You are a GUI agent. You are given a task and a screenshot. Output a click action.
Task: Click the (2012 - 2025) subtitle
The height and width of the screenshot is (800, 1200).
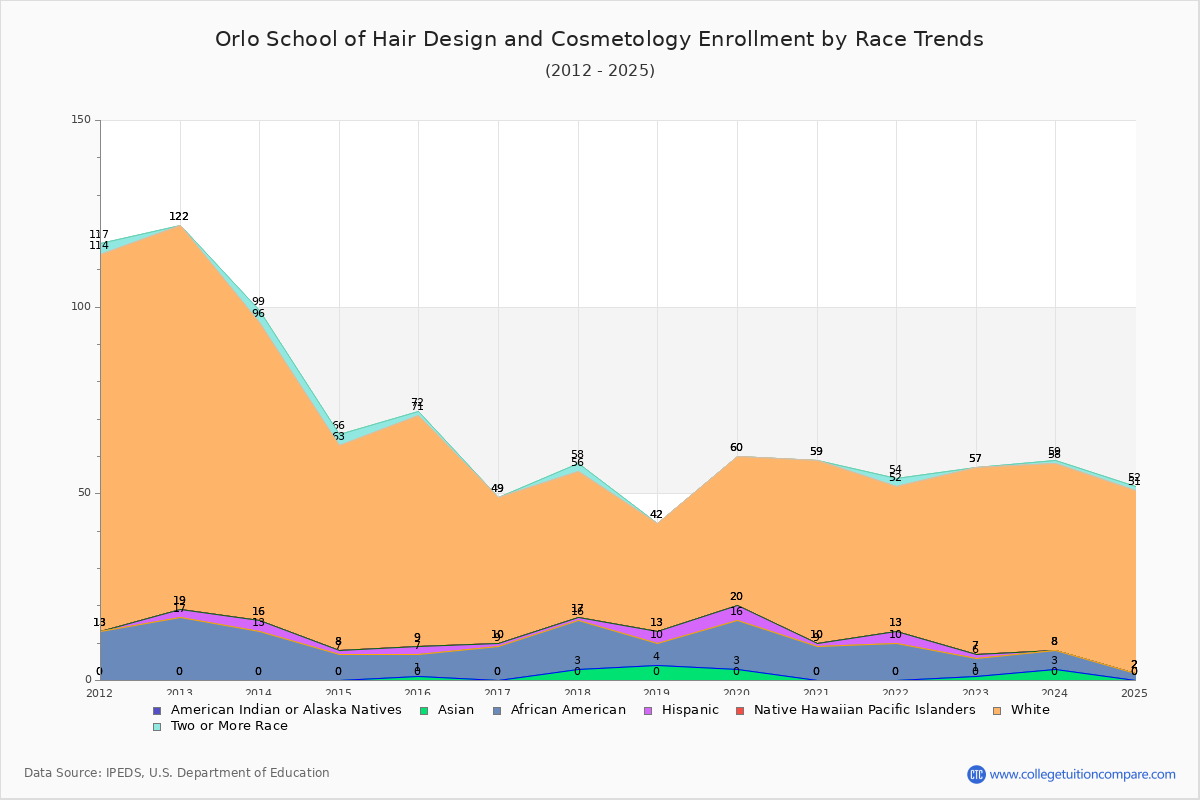(x=600, y=71)
